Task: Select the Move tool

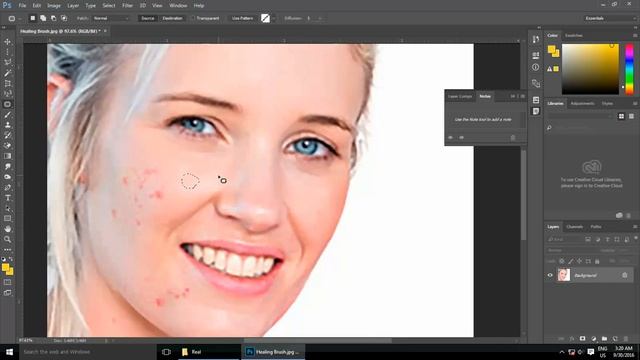Action: click(x=7, y=42)
